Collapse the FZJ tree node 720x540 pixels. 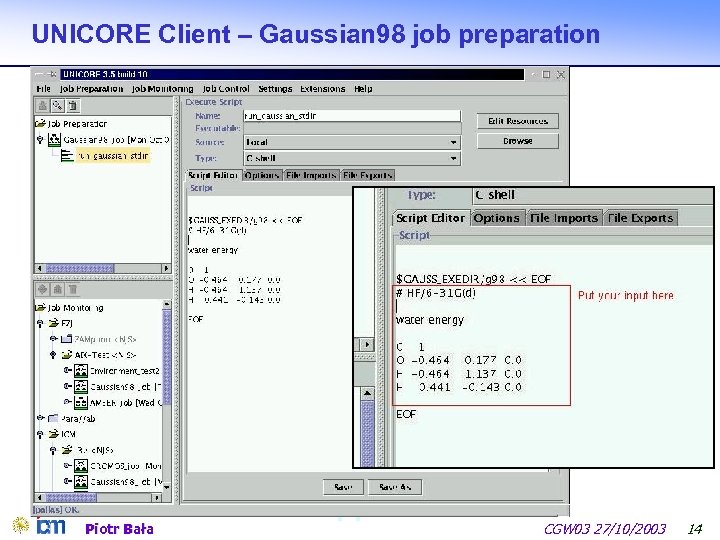pos(40,323)
